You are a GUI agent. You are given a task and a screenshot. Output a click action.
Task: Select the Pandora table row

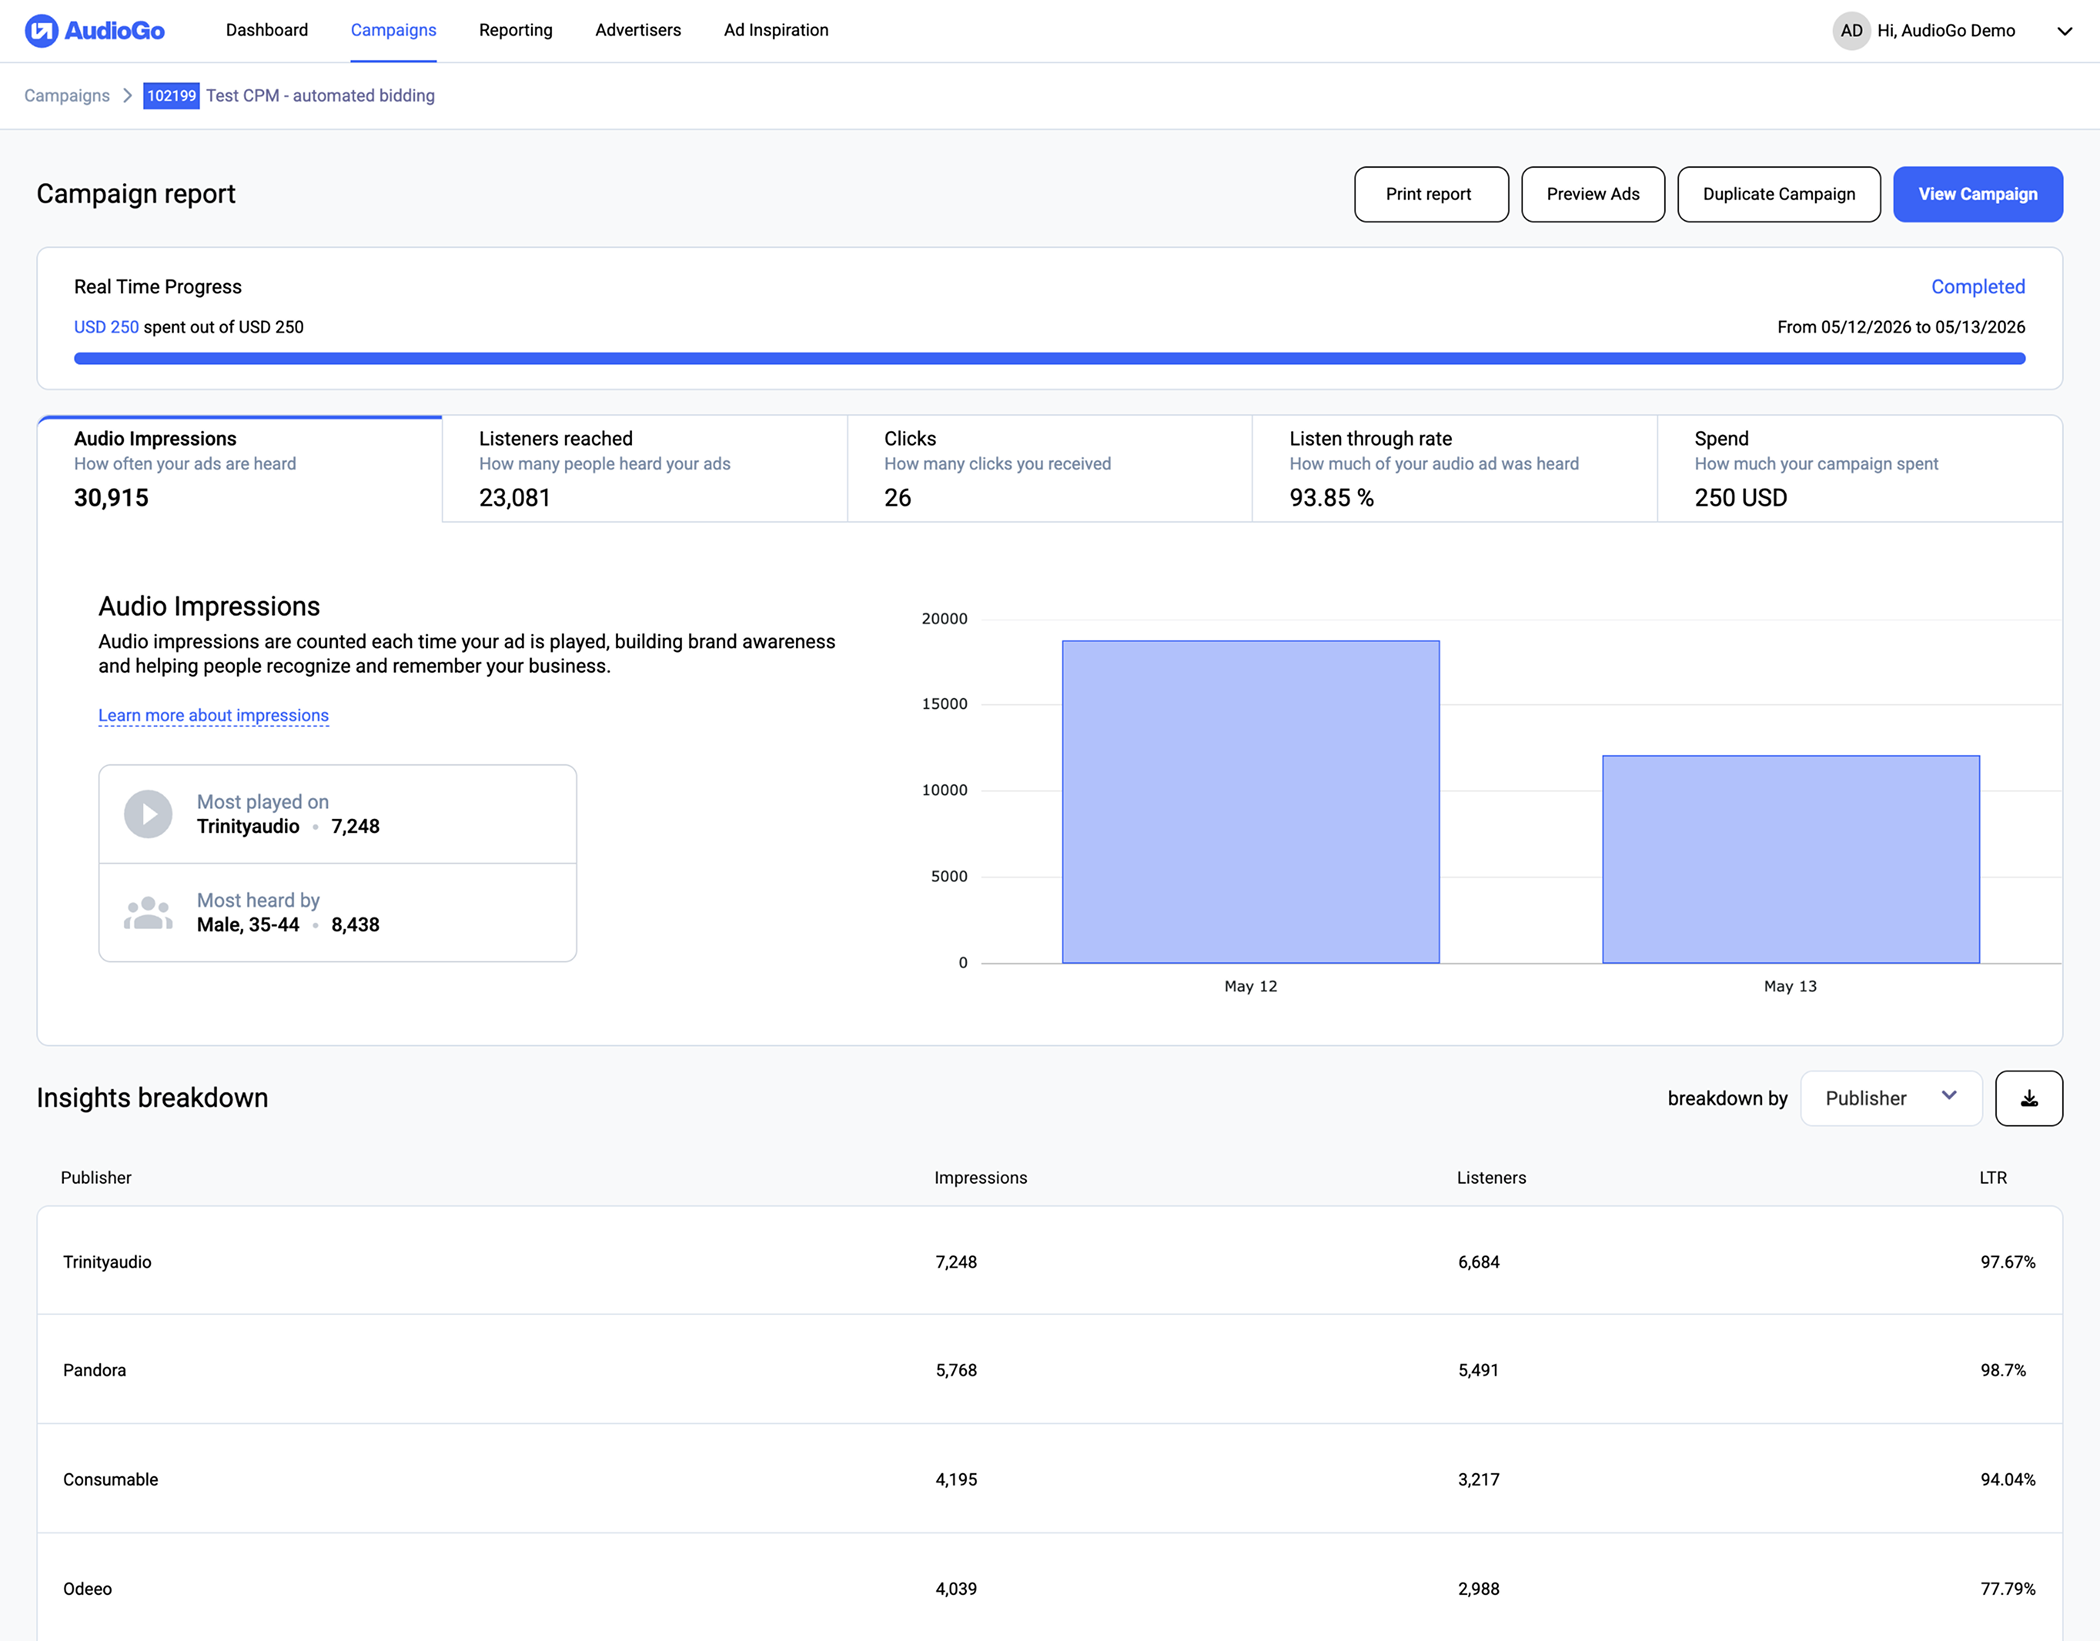pos(1050,1370)
